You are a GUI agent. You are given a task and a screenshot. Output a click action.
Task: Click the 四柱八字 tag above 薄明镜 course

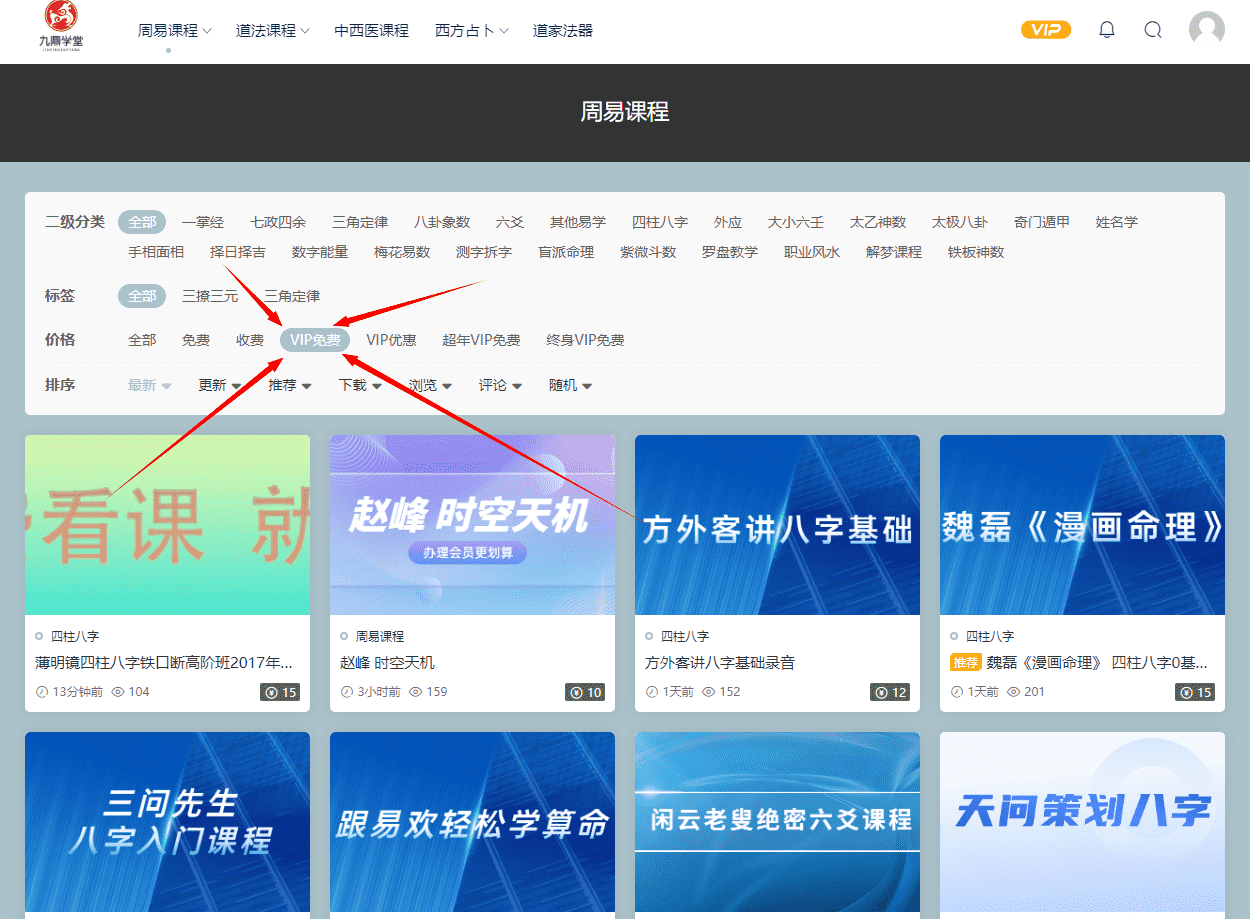[x=75, y=636]
